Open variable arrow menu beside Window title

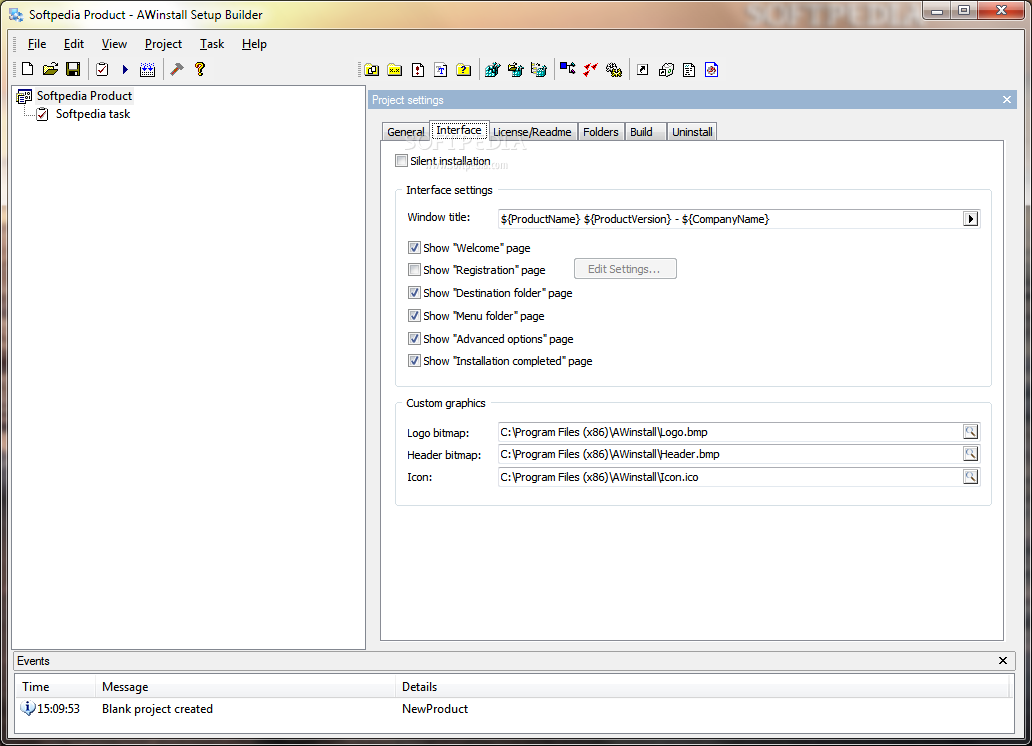[x=971, y=219]
